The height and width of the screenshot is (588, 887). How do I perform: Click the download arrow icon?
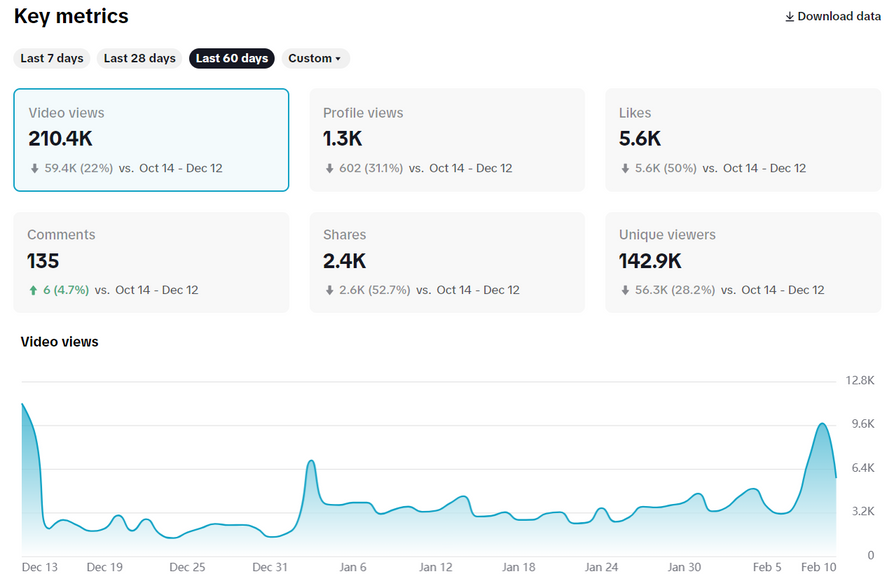tap(789, 17)
